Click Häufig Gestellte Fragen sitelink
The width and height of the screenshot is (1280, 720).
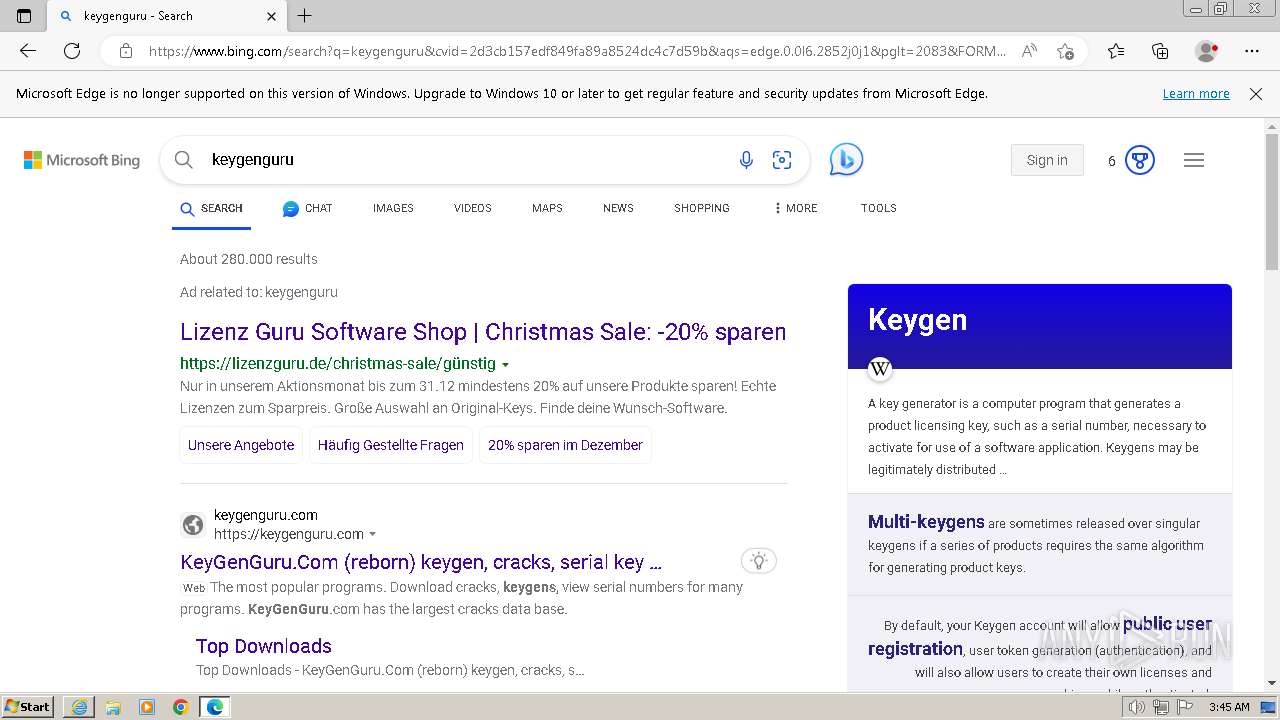tap(391, 445)
